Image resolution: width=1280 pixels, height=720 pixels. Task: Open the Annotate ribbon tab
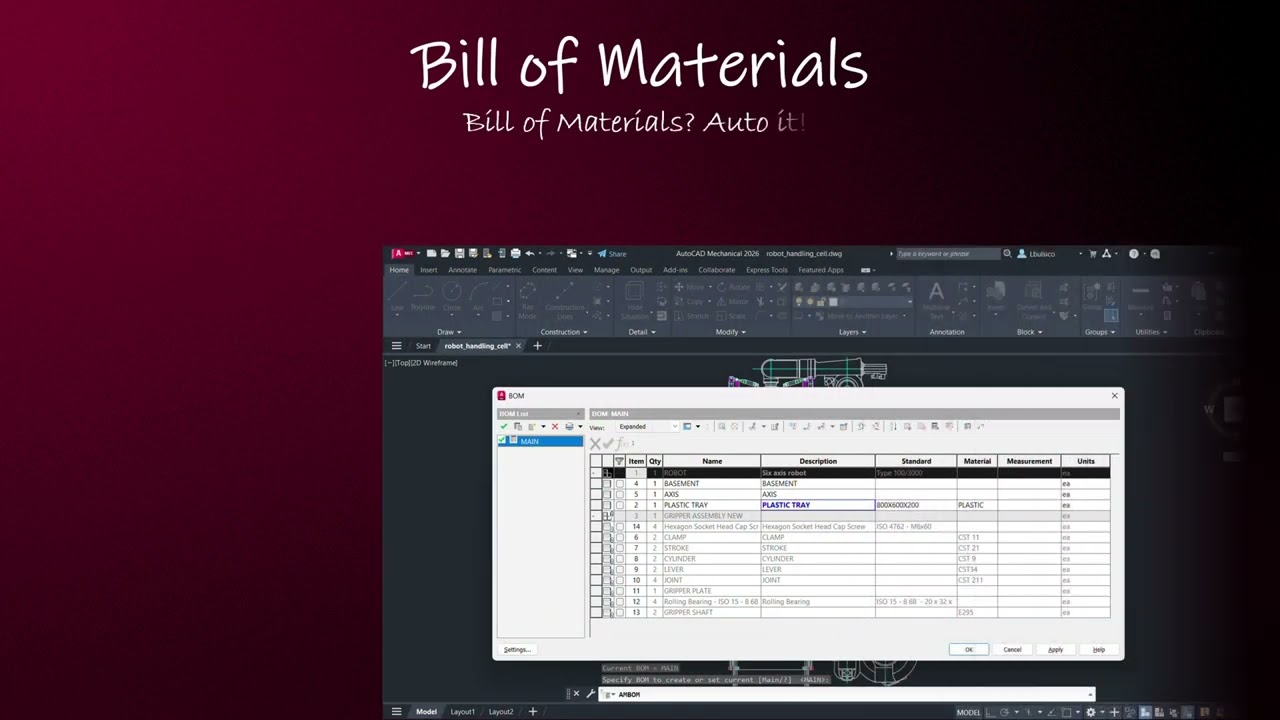[x=462, y=270]
